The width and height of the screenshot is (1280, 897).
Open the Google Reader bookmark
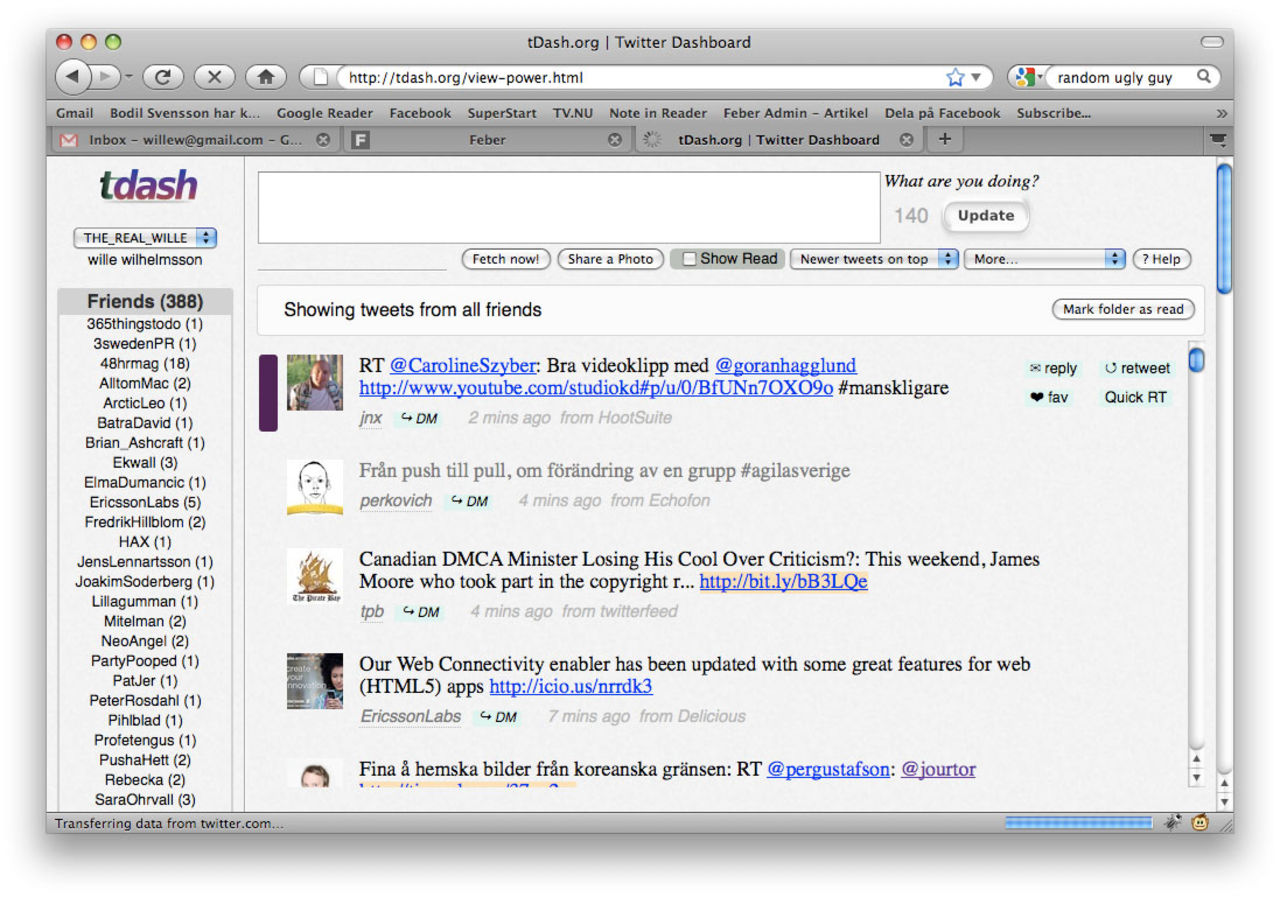(324, 113)
